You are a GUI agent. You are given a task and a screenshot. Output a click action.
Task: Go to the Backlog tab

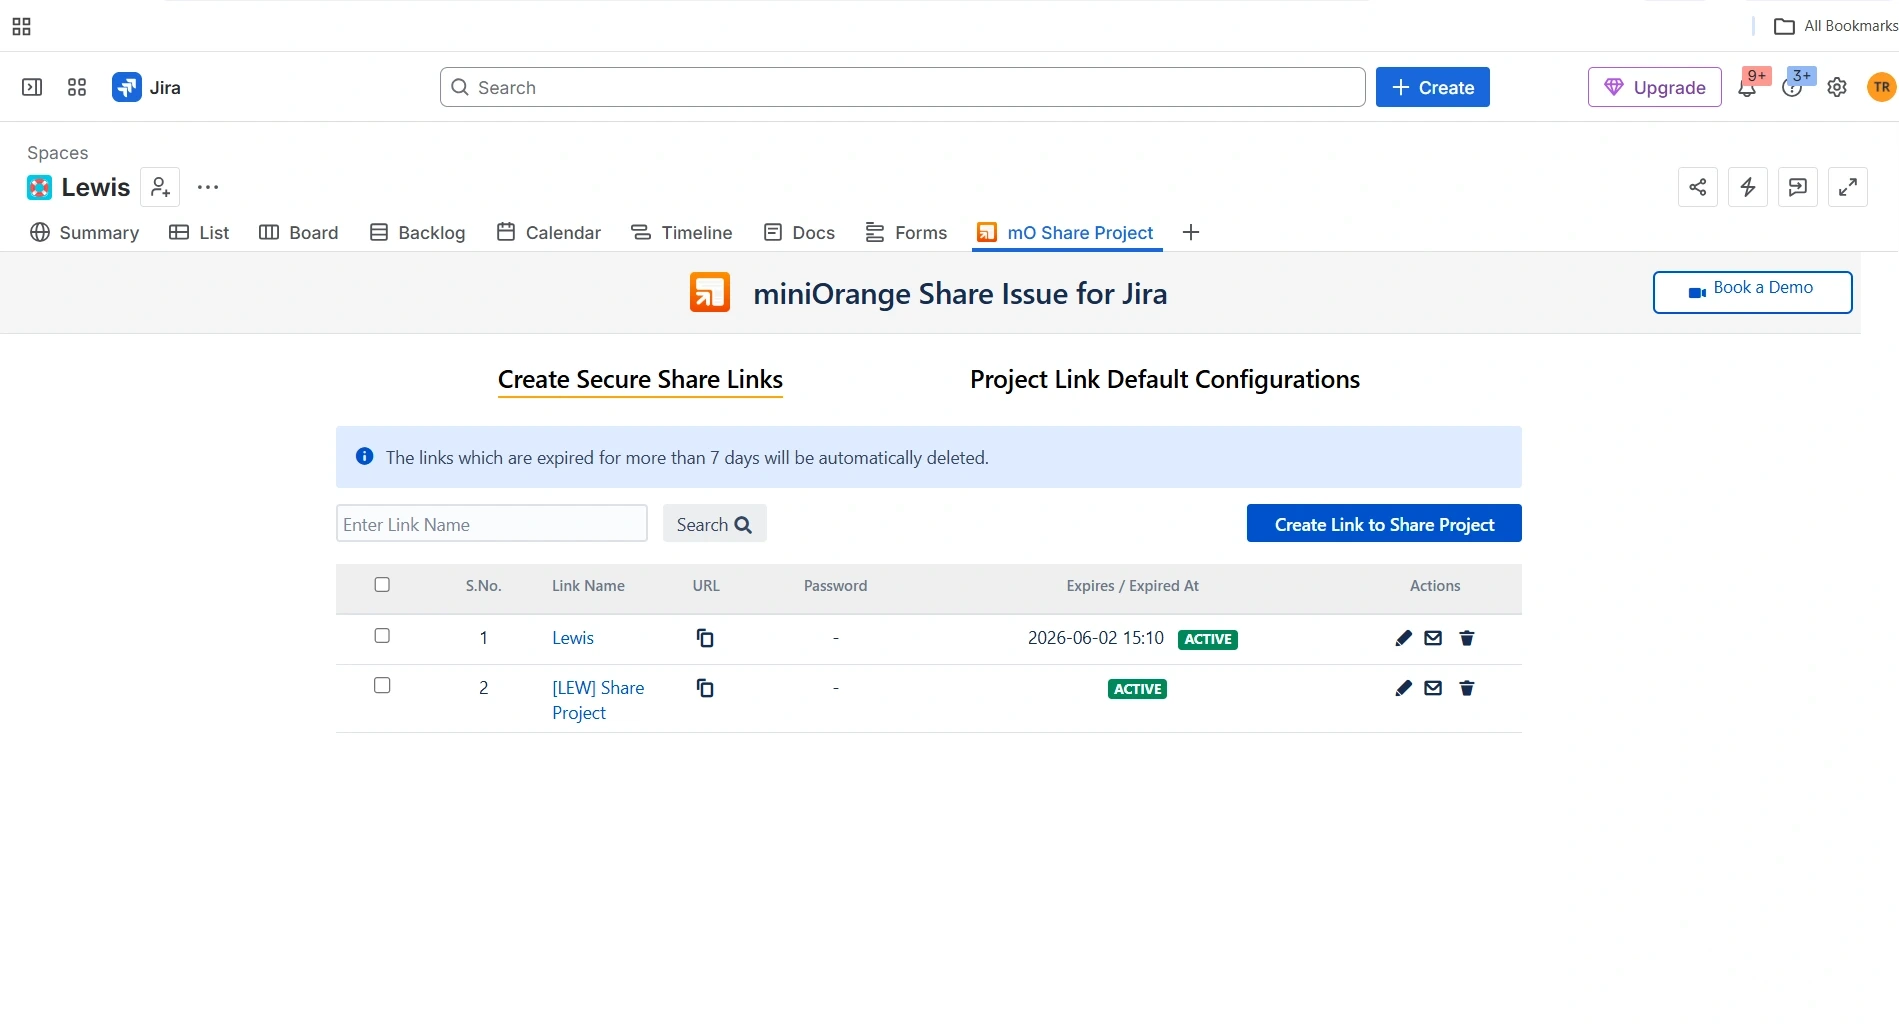[418, 232]
